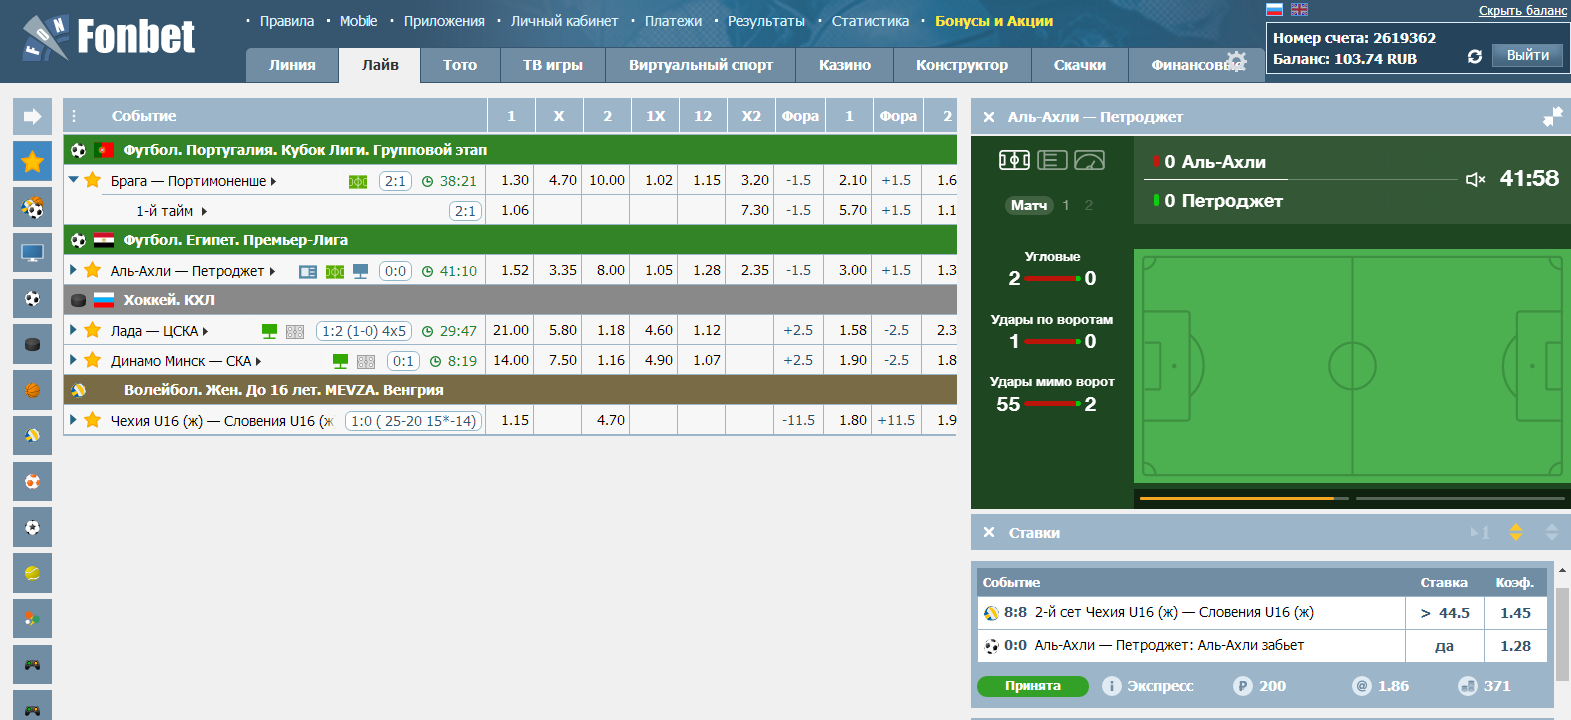The image size is (1571, 720).
Task: Log out with the Выйти button
Action: click(x=1528, y=55)
